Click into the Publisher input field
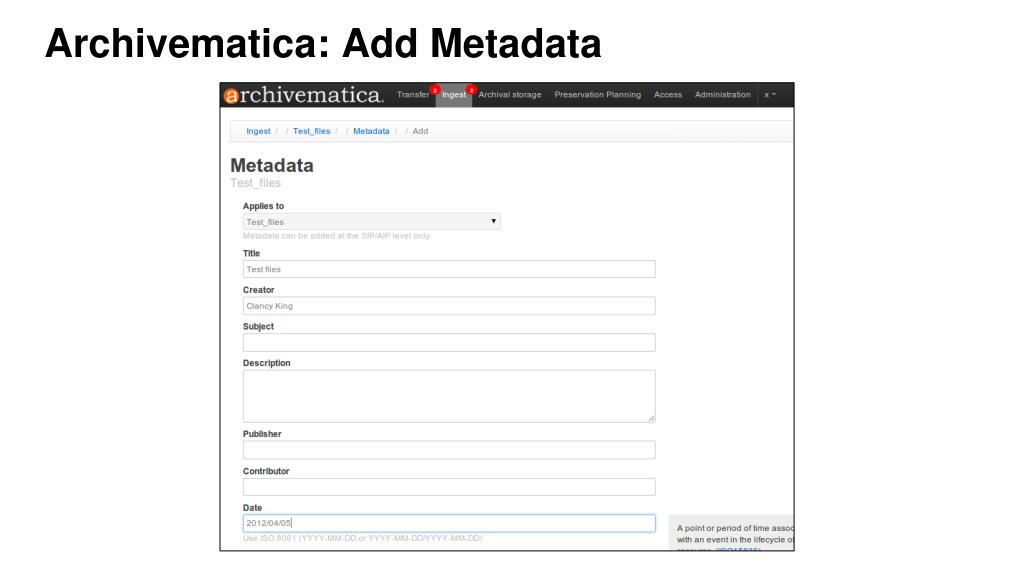 pyautogui.click(x=449, y=449)
